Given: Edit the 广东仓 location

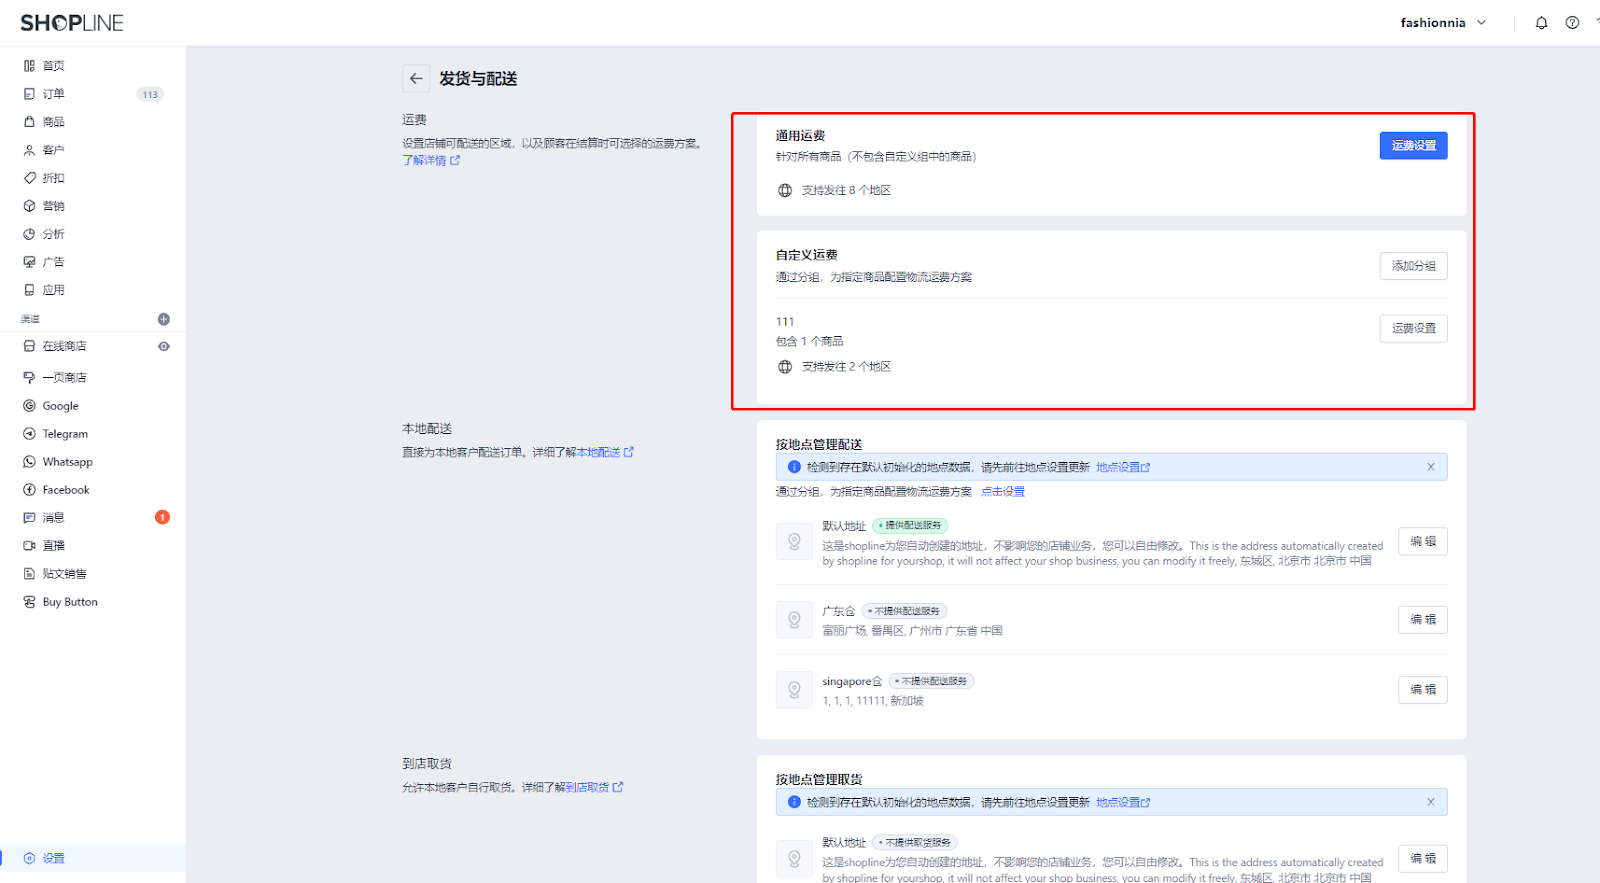Looking at the screenshot, I should (x=1422, y=620).
